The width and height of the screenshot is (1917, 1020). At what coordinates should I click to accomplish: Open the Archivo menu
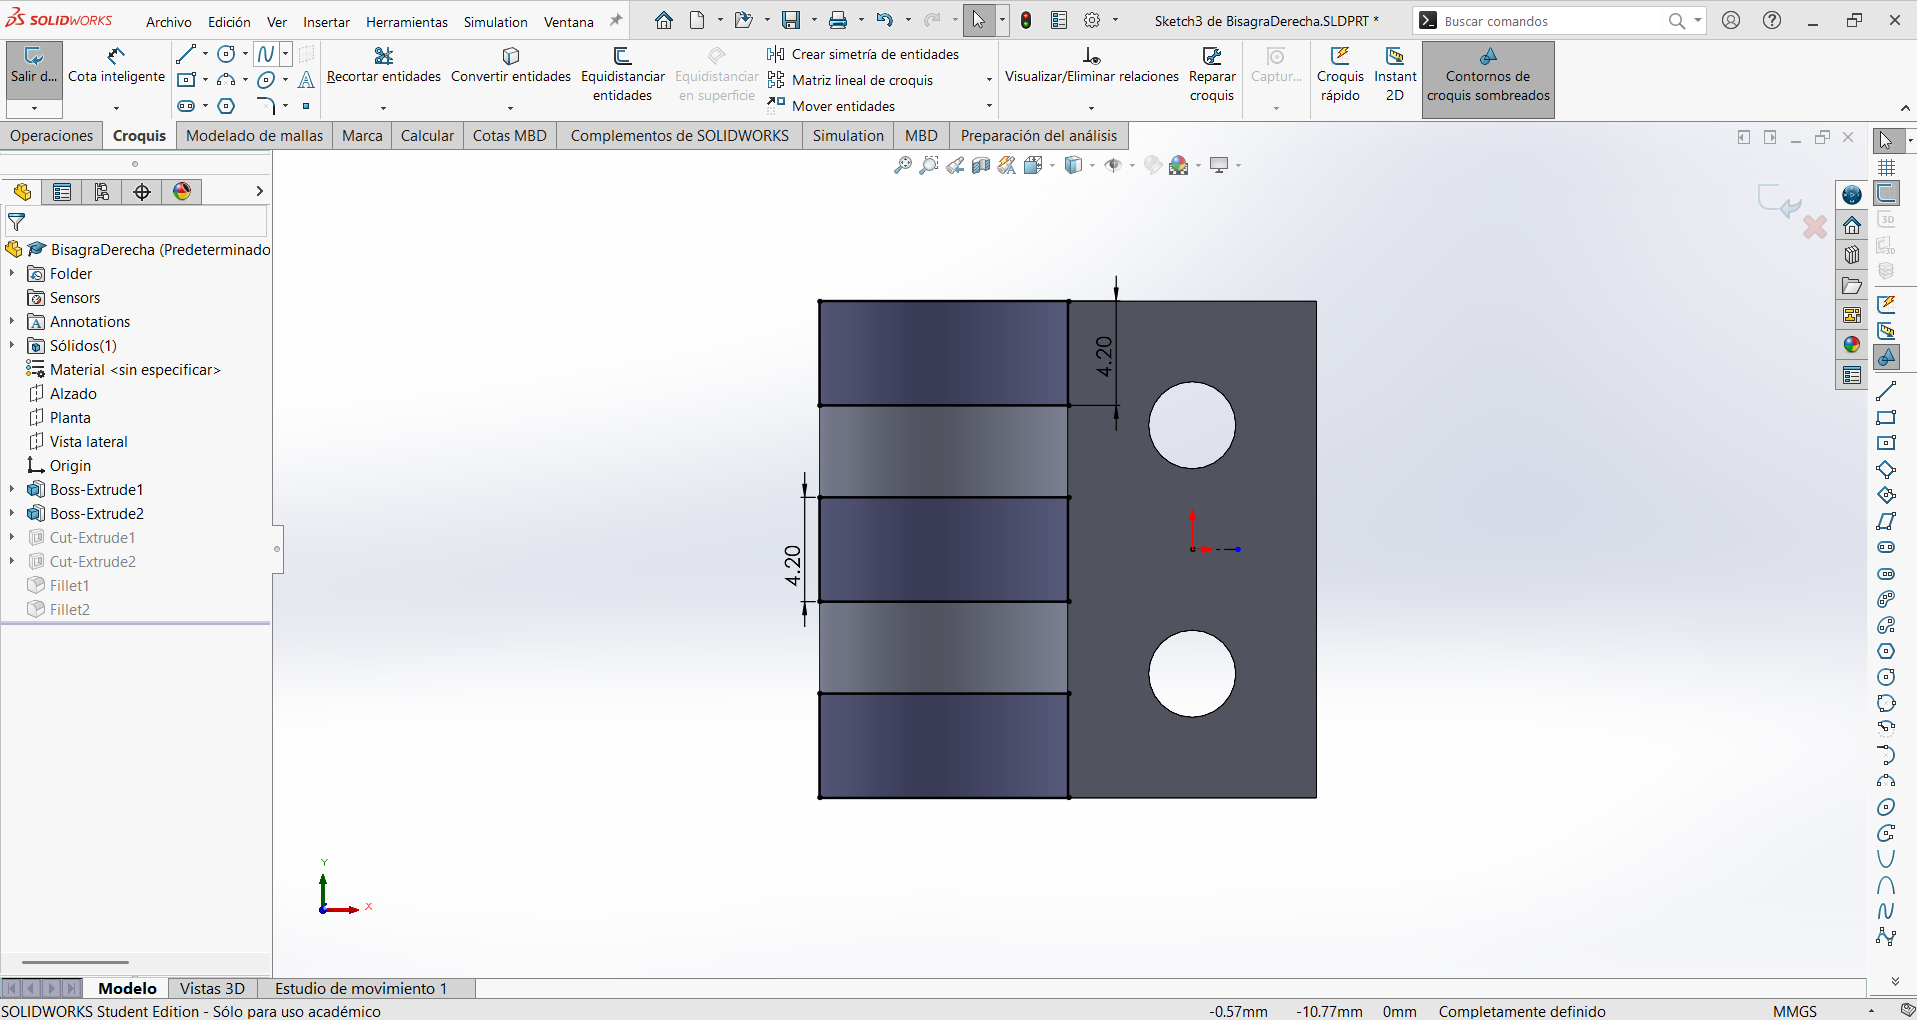pos(169,21)
